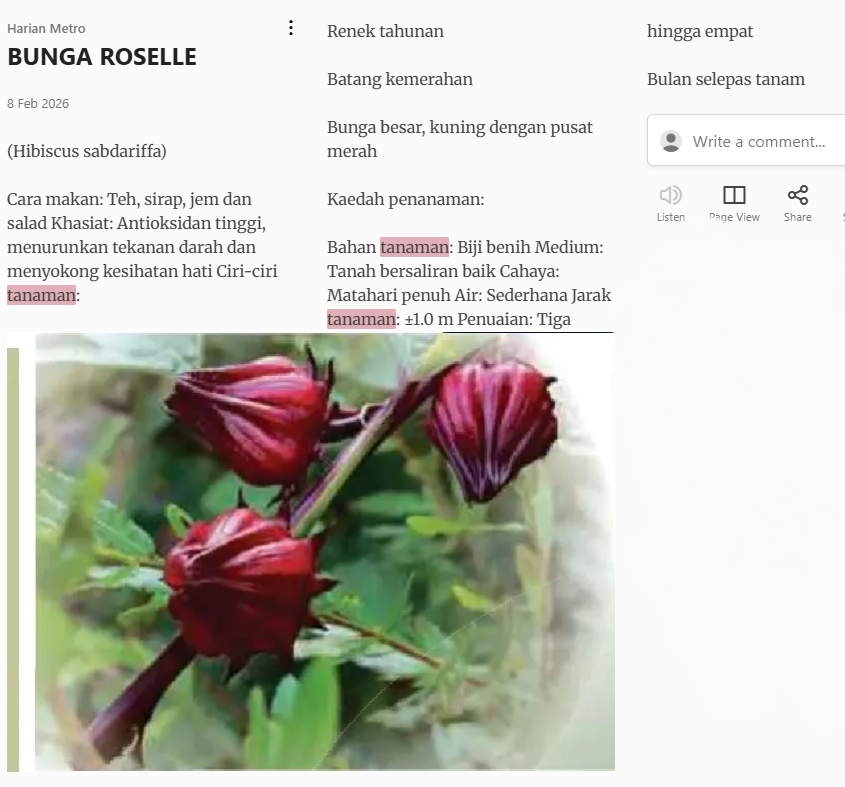Click the Kaedah penanaman heading text
Image resolution: width=845 pixels, height=787 pixels.
coord(405,199)
